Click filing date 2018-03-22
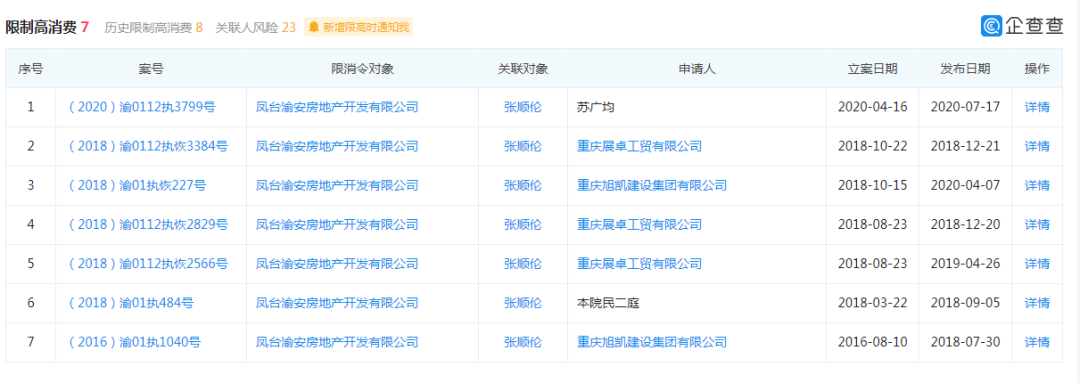The image size is (1080, 383). pyautogui.click(x=873, y=303)
